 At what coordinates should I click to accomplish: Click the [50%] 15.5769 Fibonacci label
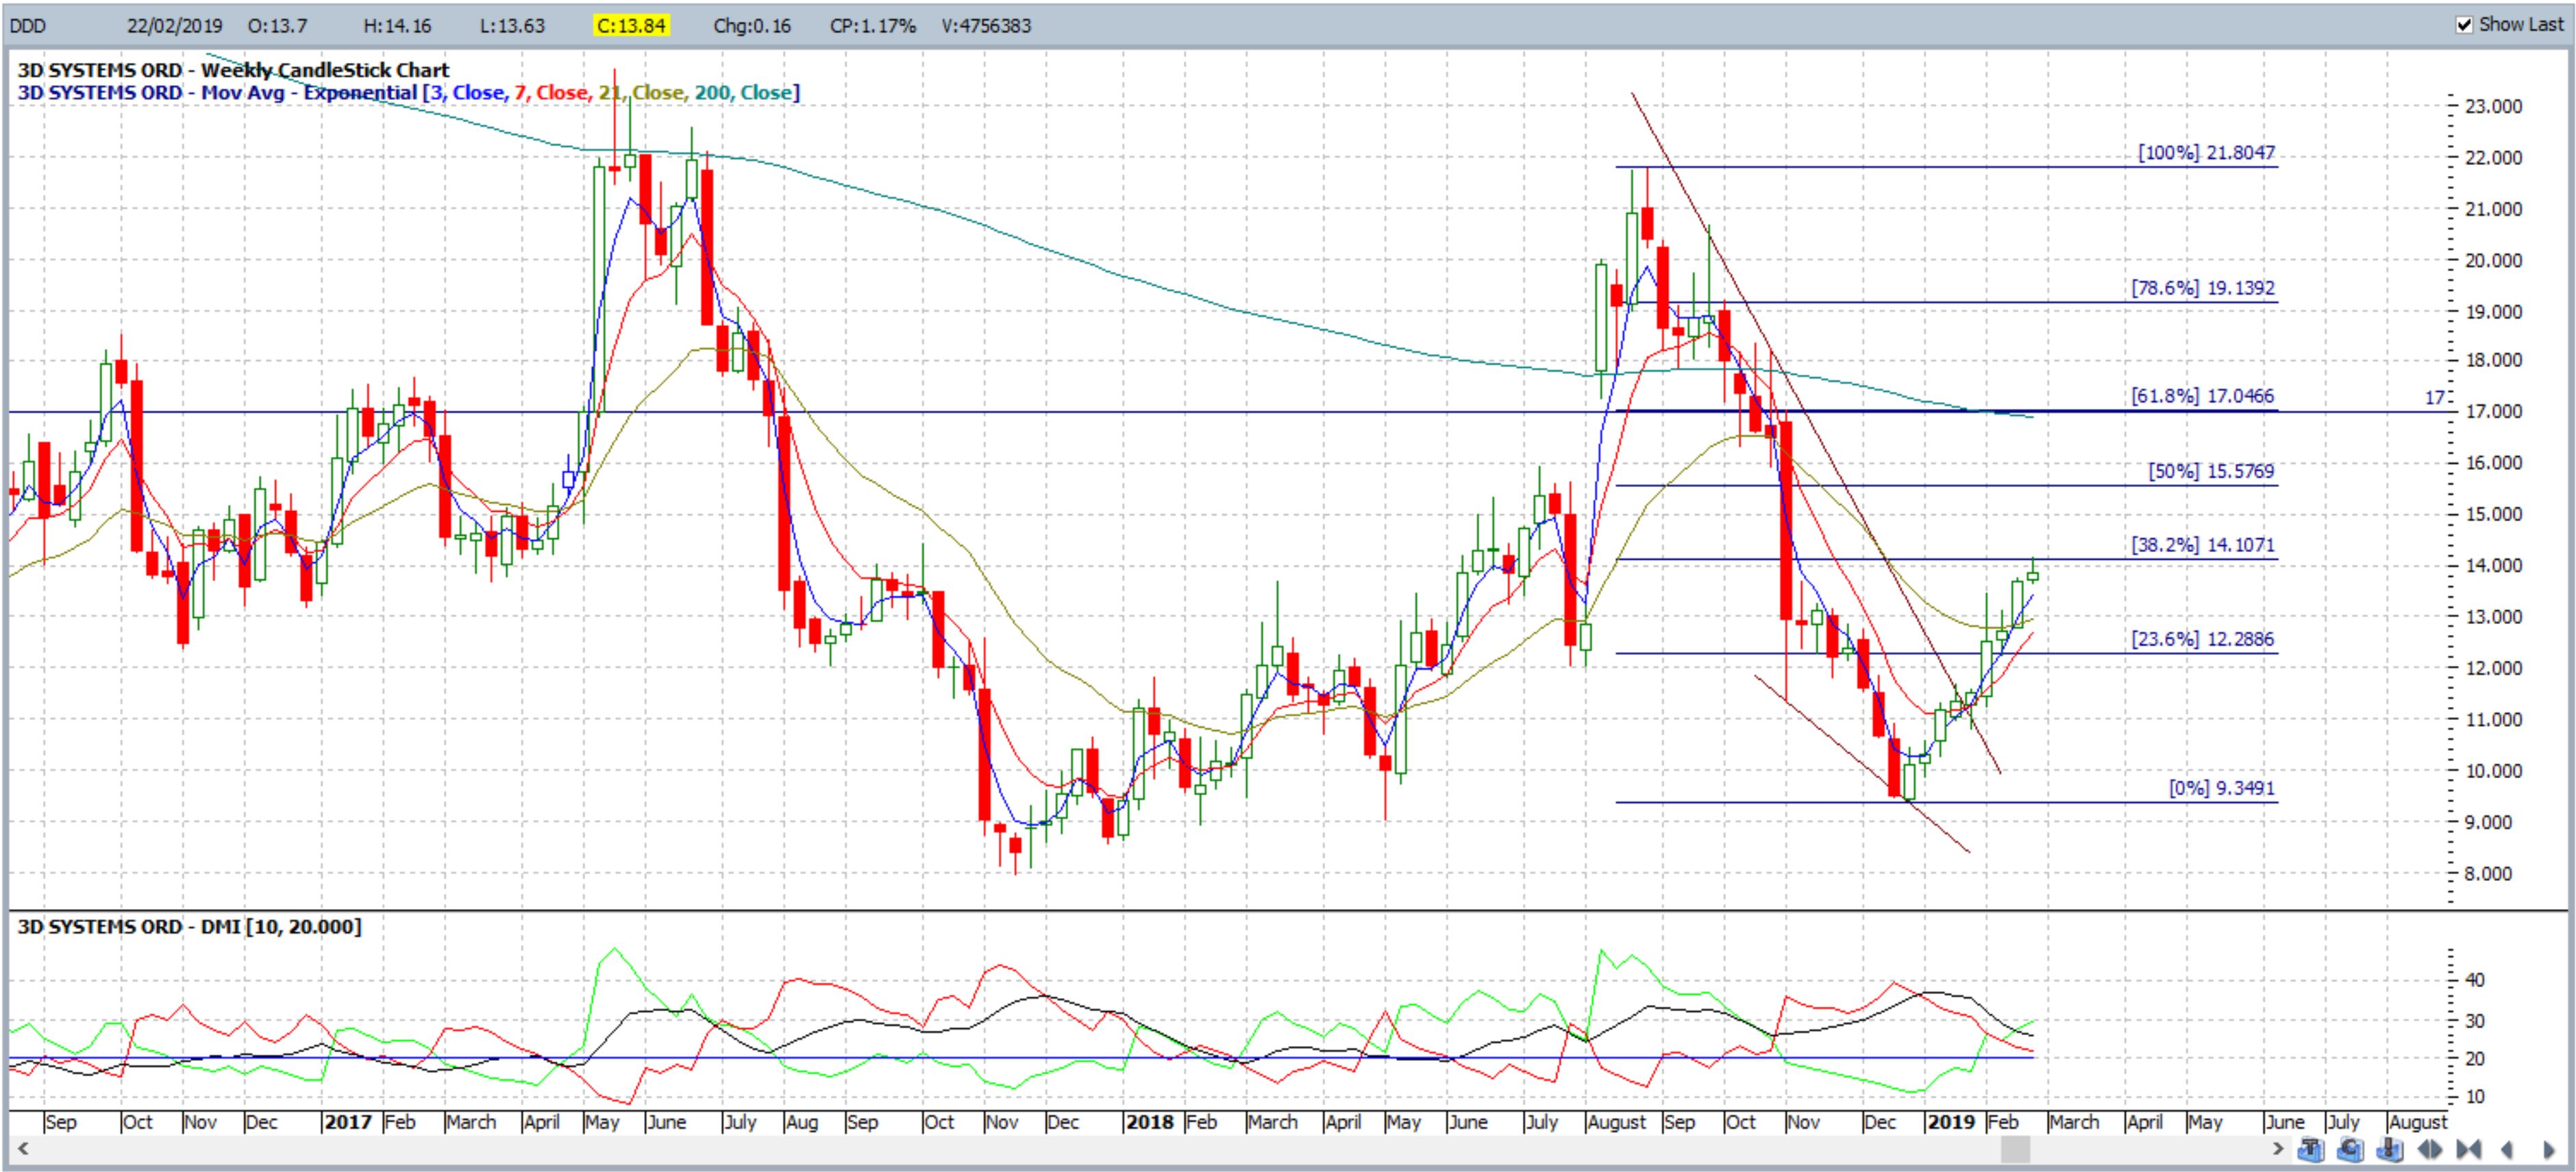pos(2211,471)
